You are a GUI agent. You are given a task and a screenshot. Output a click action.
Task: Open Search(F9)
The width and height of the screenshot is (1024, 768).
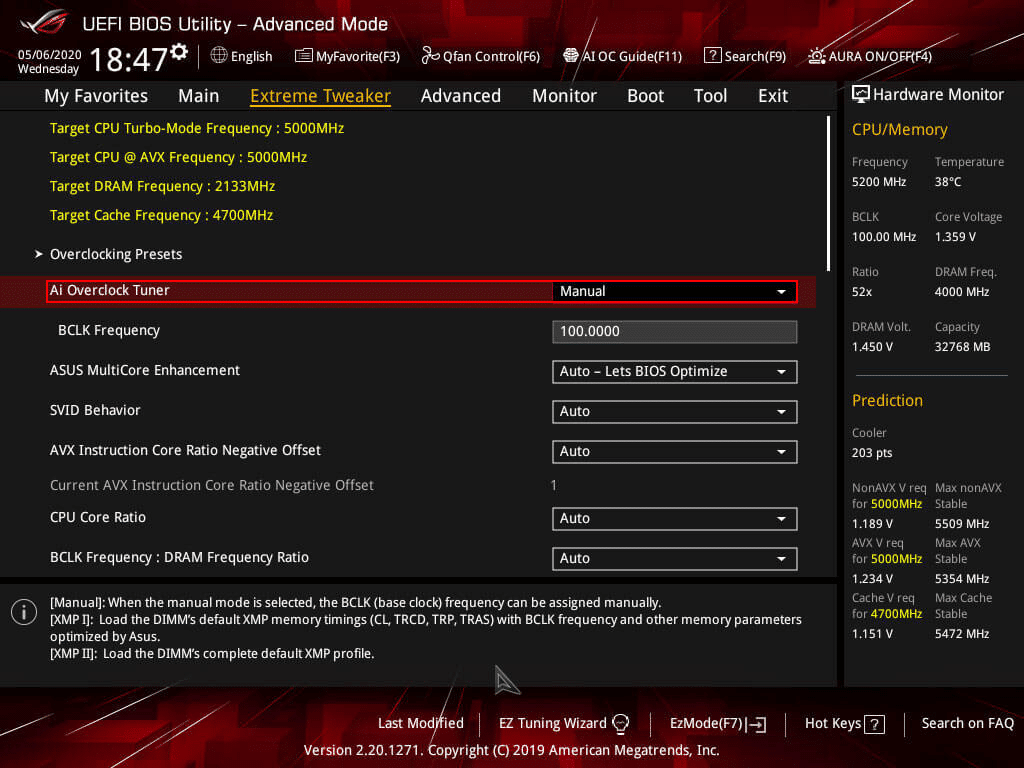point(745,56)
